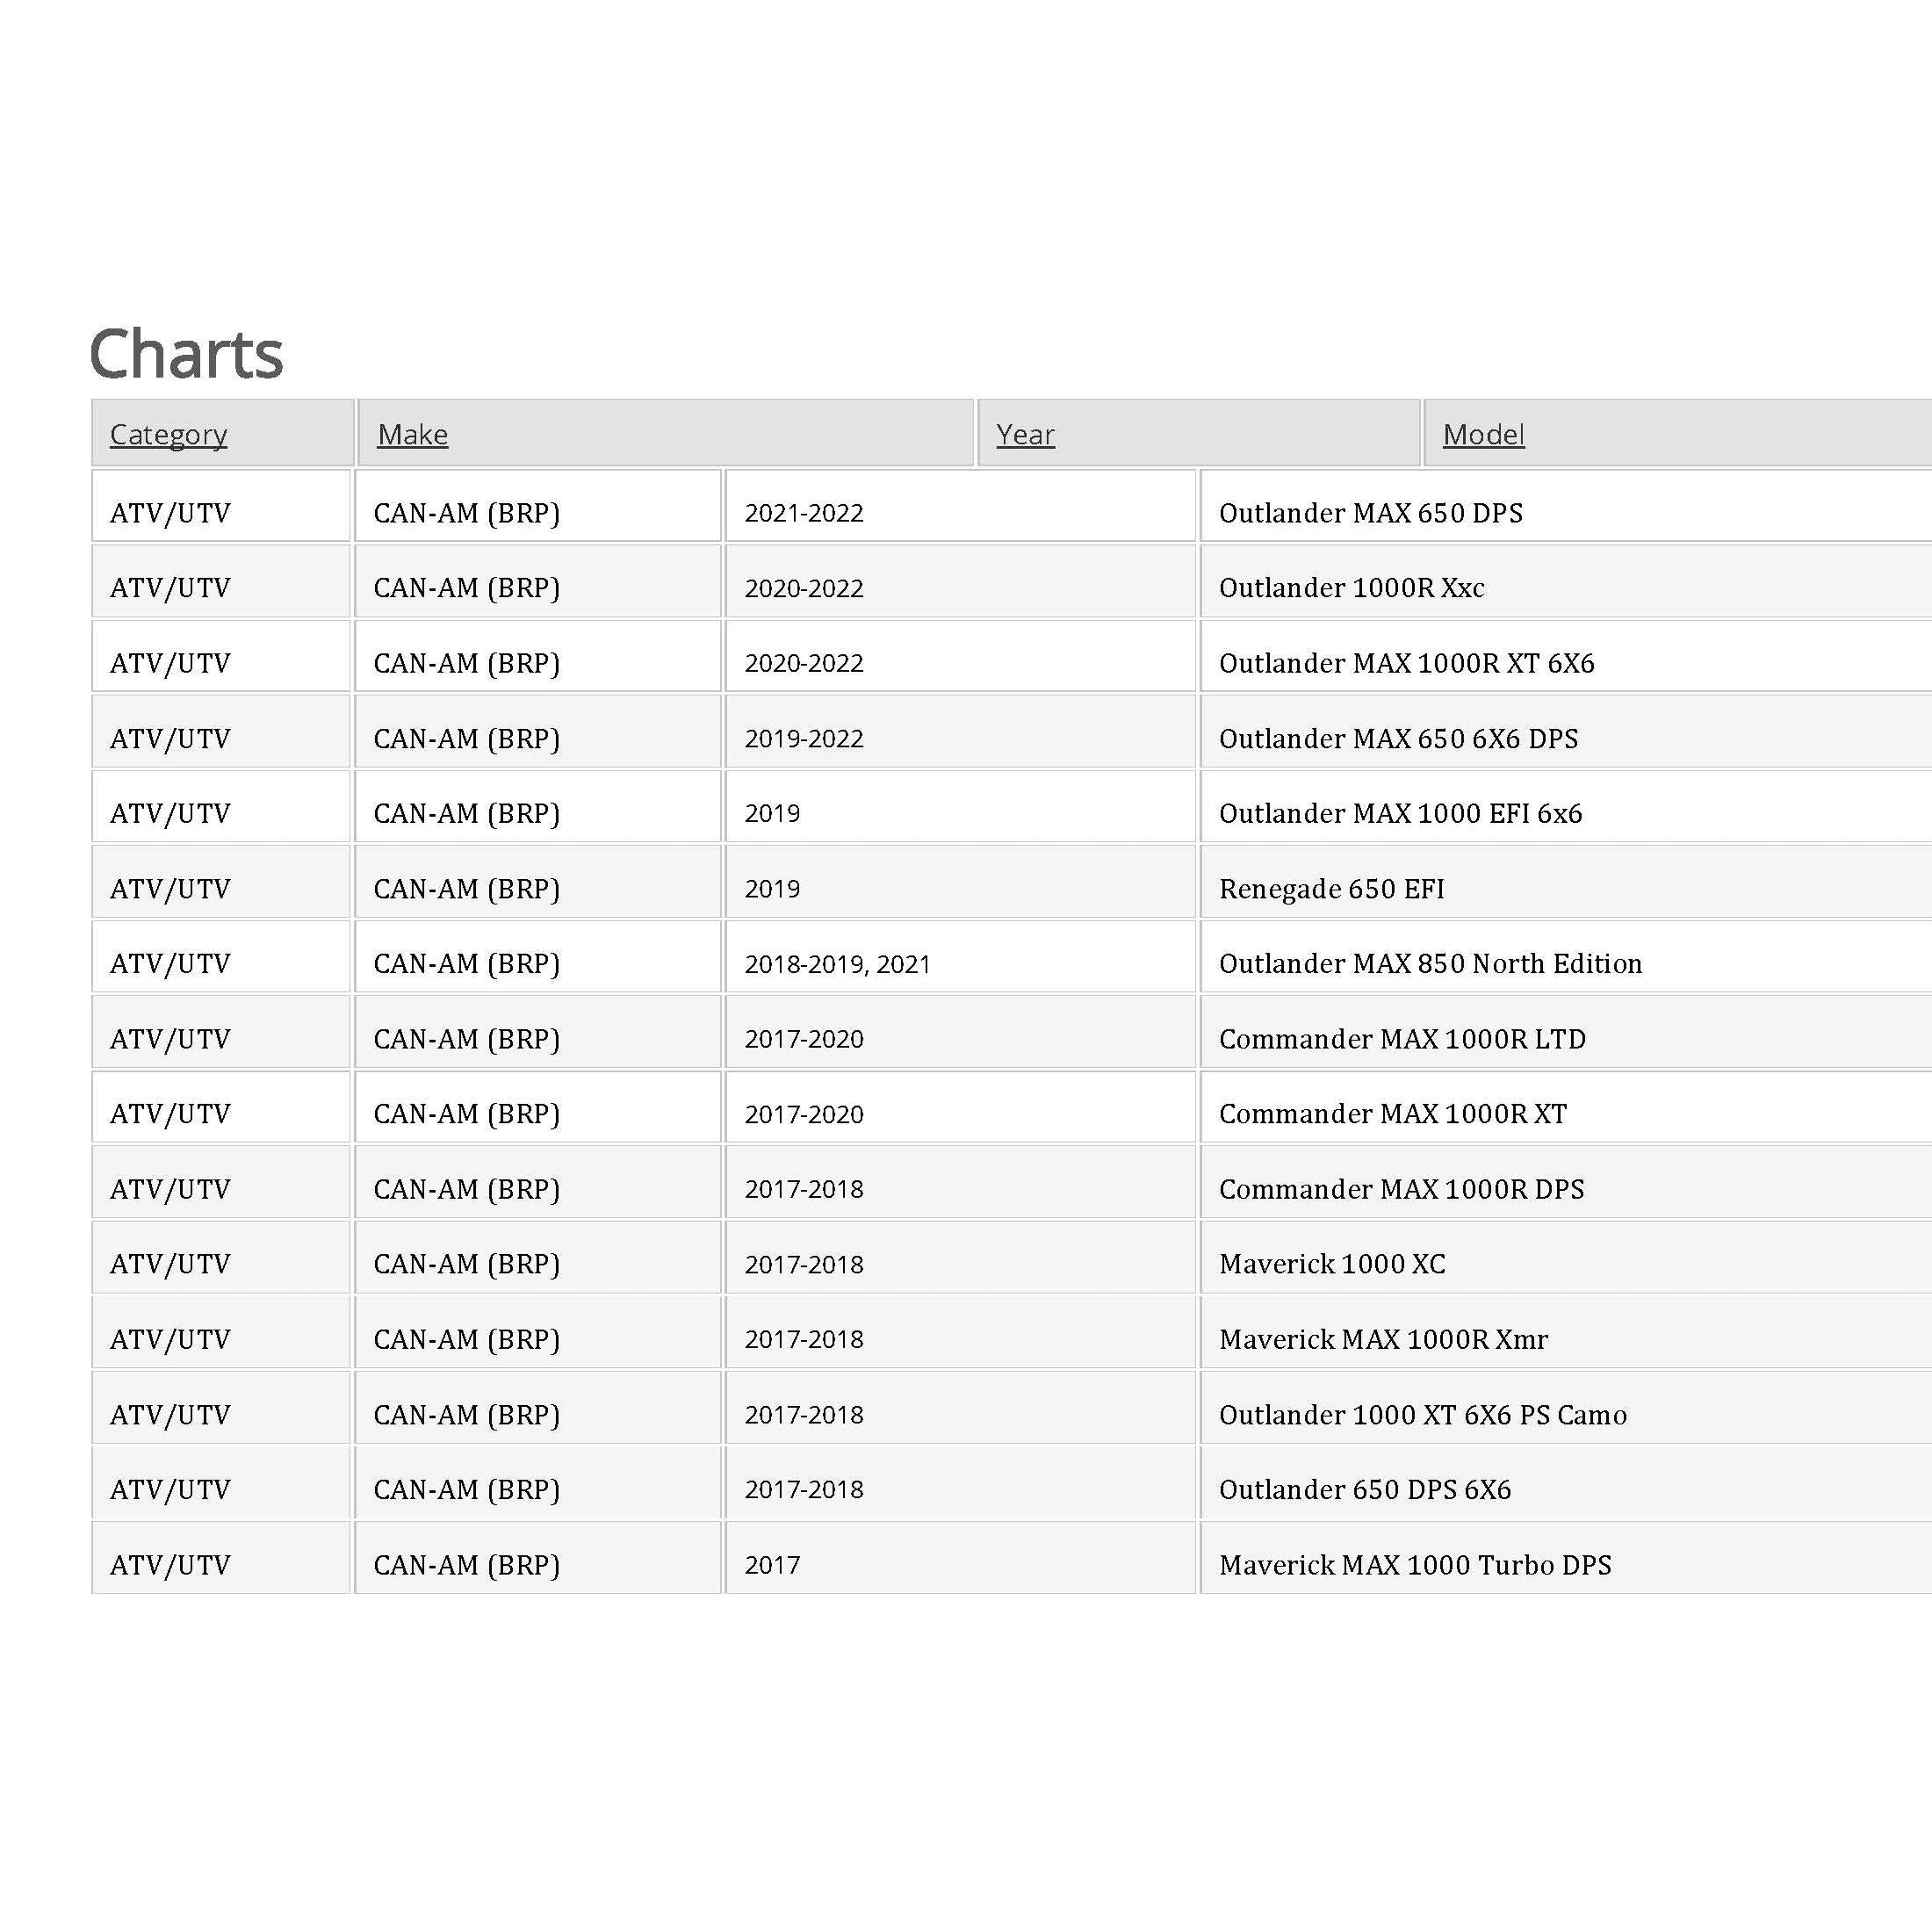Click the 2018-2019, 2021 year cell
Screen dimensions: 1932x1932
click(x=960, y=957)
